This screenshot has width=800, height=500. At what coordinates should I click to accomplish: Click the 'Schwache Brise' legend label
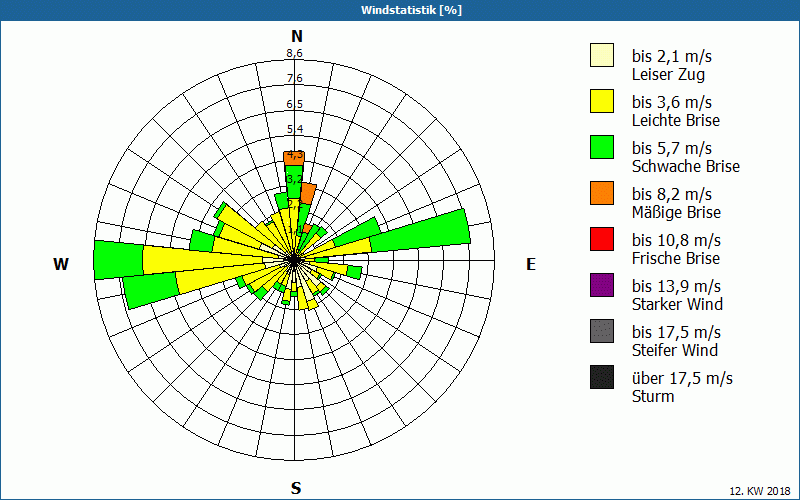click(x=686, y=166)
